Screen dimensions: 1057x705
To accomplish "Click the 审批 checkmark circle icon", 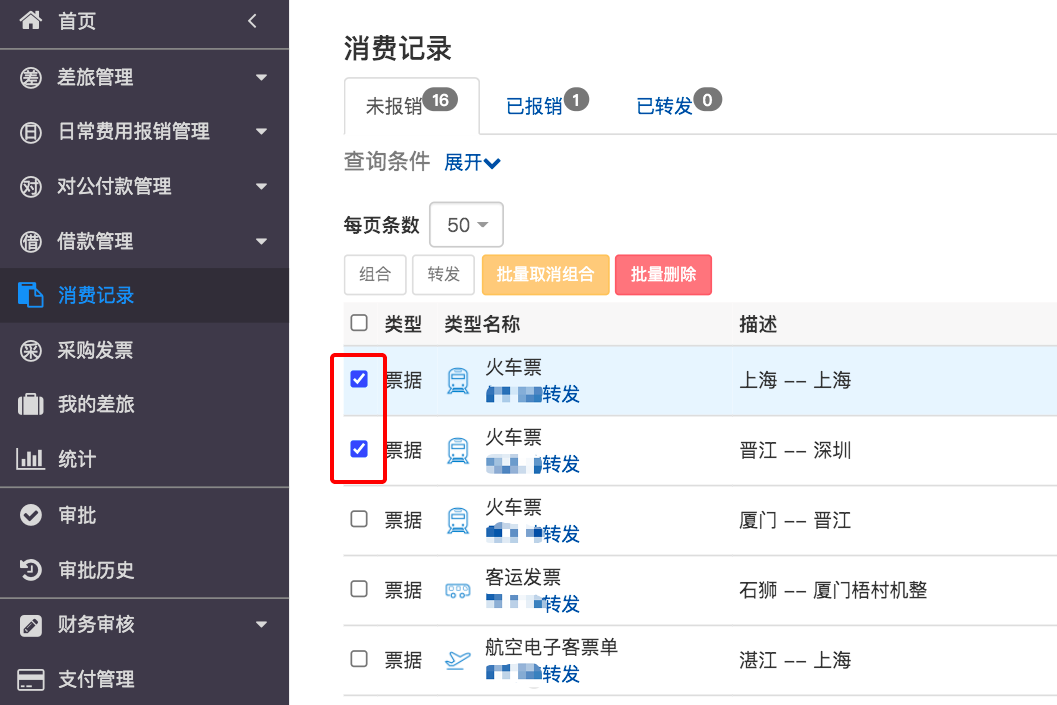I will click(30, 515).
